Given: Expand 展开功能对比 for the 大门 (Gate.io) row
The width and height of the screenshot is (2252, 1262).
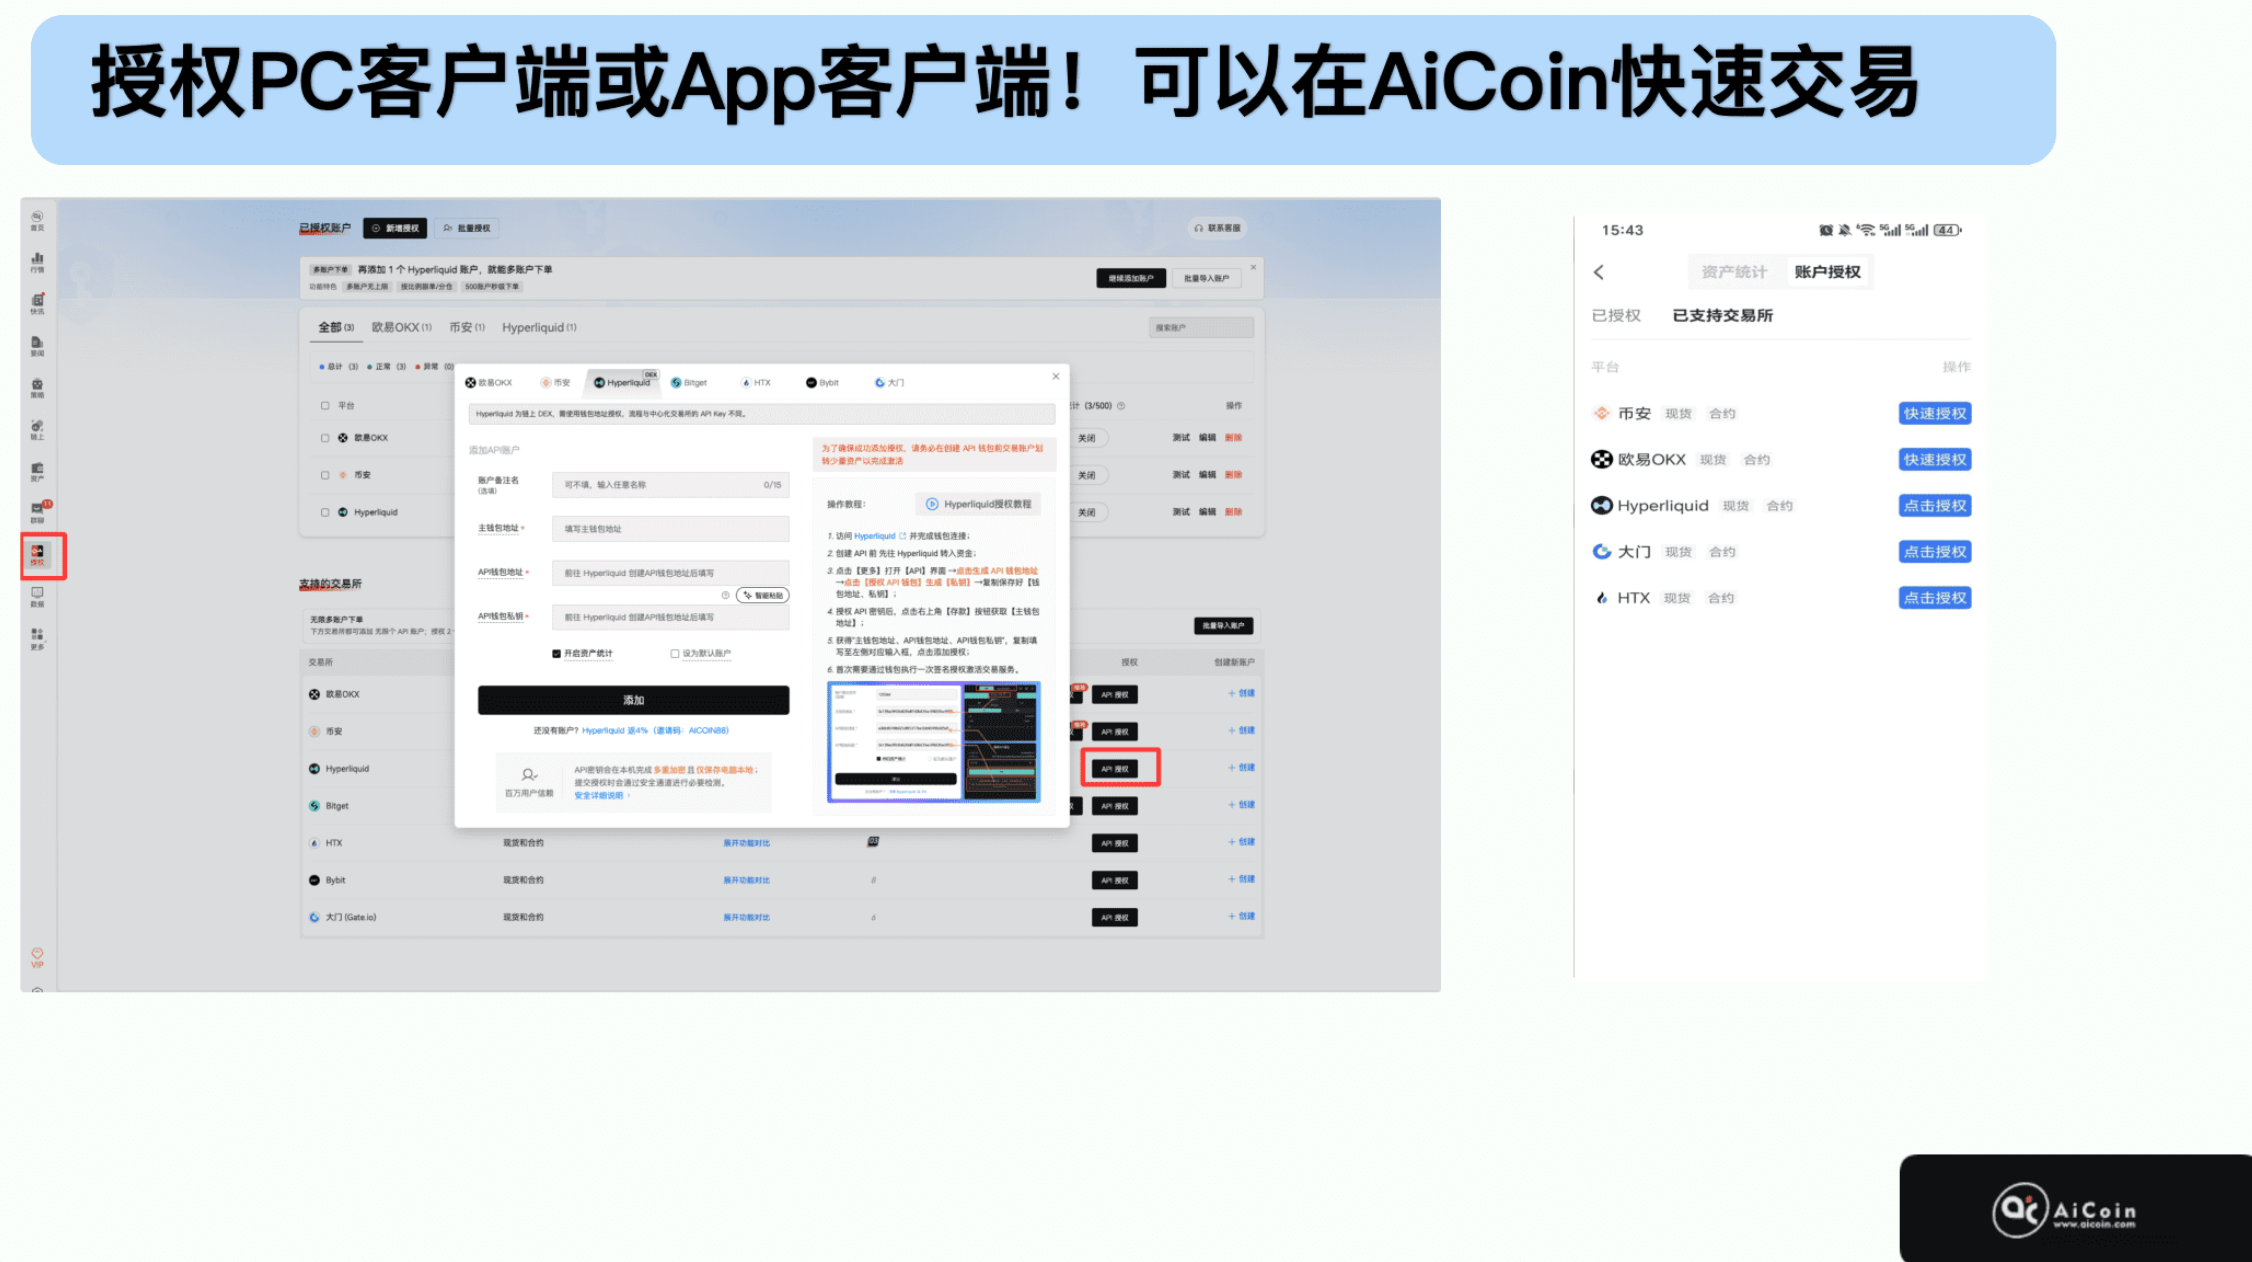Looking at the screenshot, I should click(x=746, y=917).
